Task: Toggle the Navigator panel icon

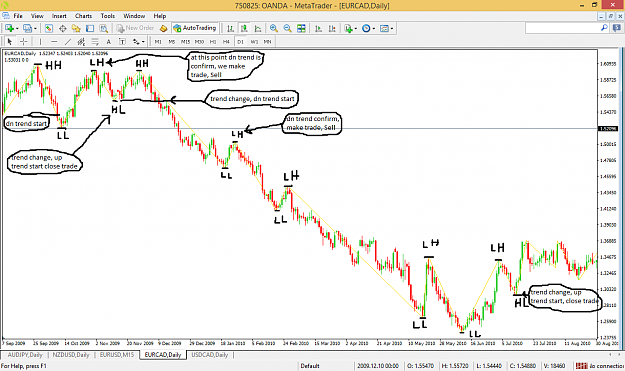Action: click(x=76, y=28)
